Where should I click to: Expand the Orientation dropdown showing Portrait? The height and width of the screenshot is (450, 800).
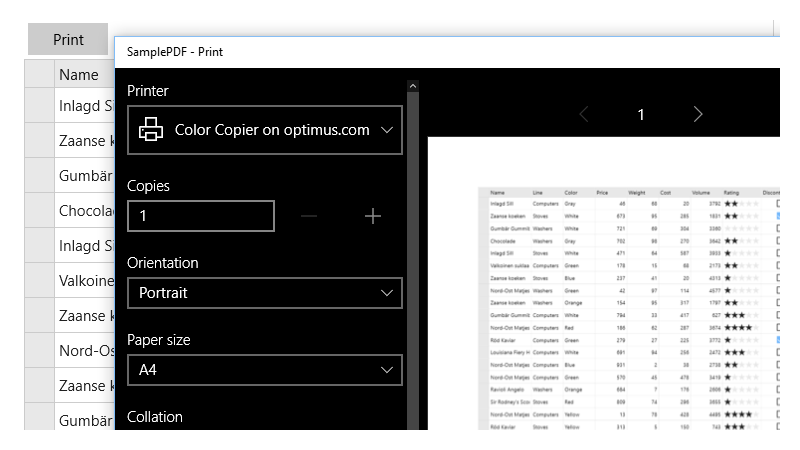(x=265, y=293)
